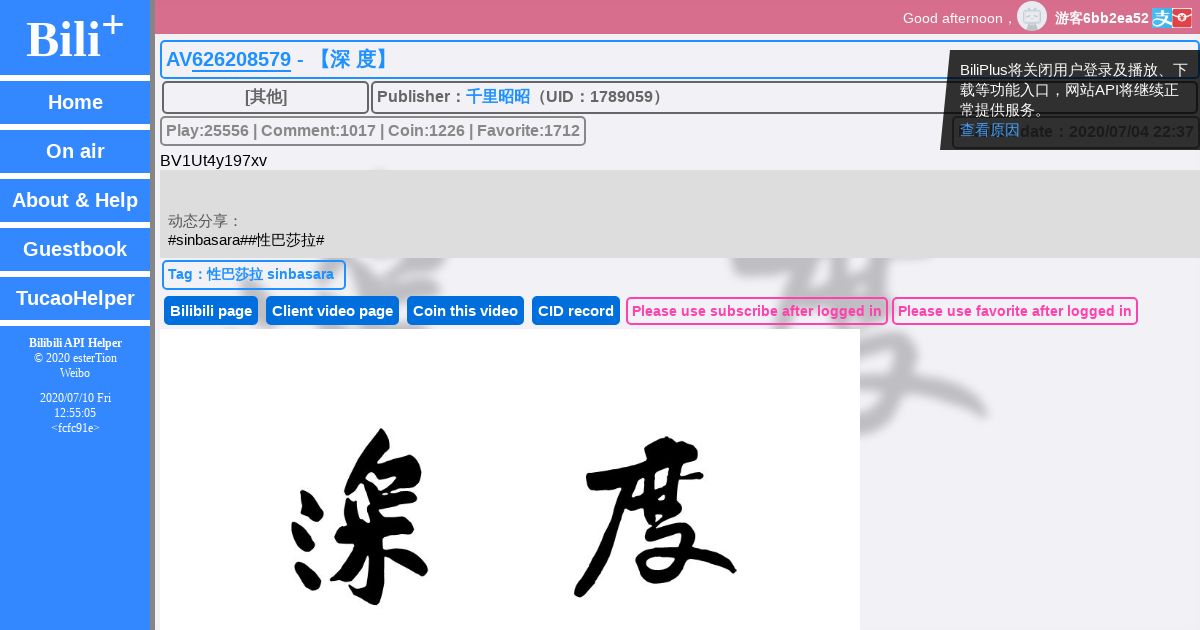Click the 性巴莎拉 tag link
Screen dimensions: 1200x630
pyautogui.click(x=235, y=274)
